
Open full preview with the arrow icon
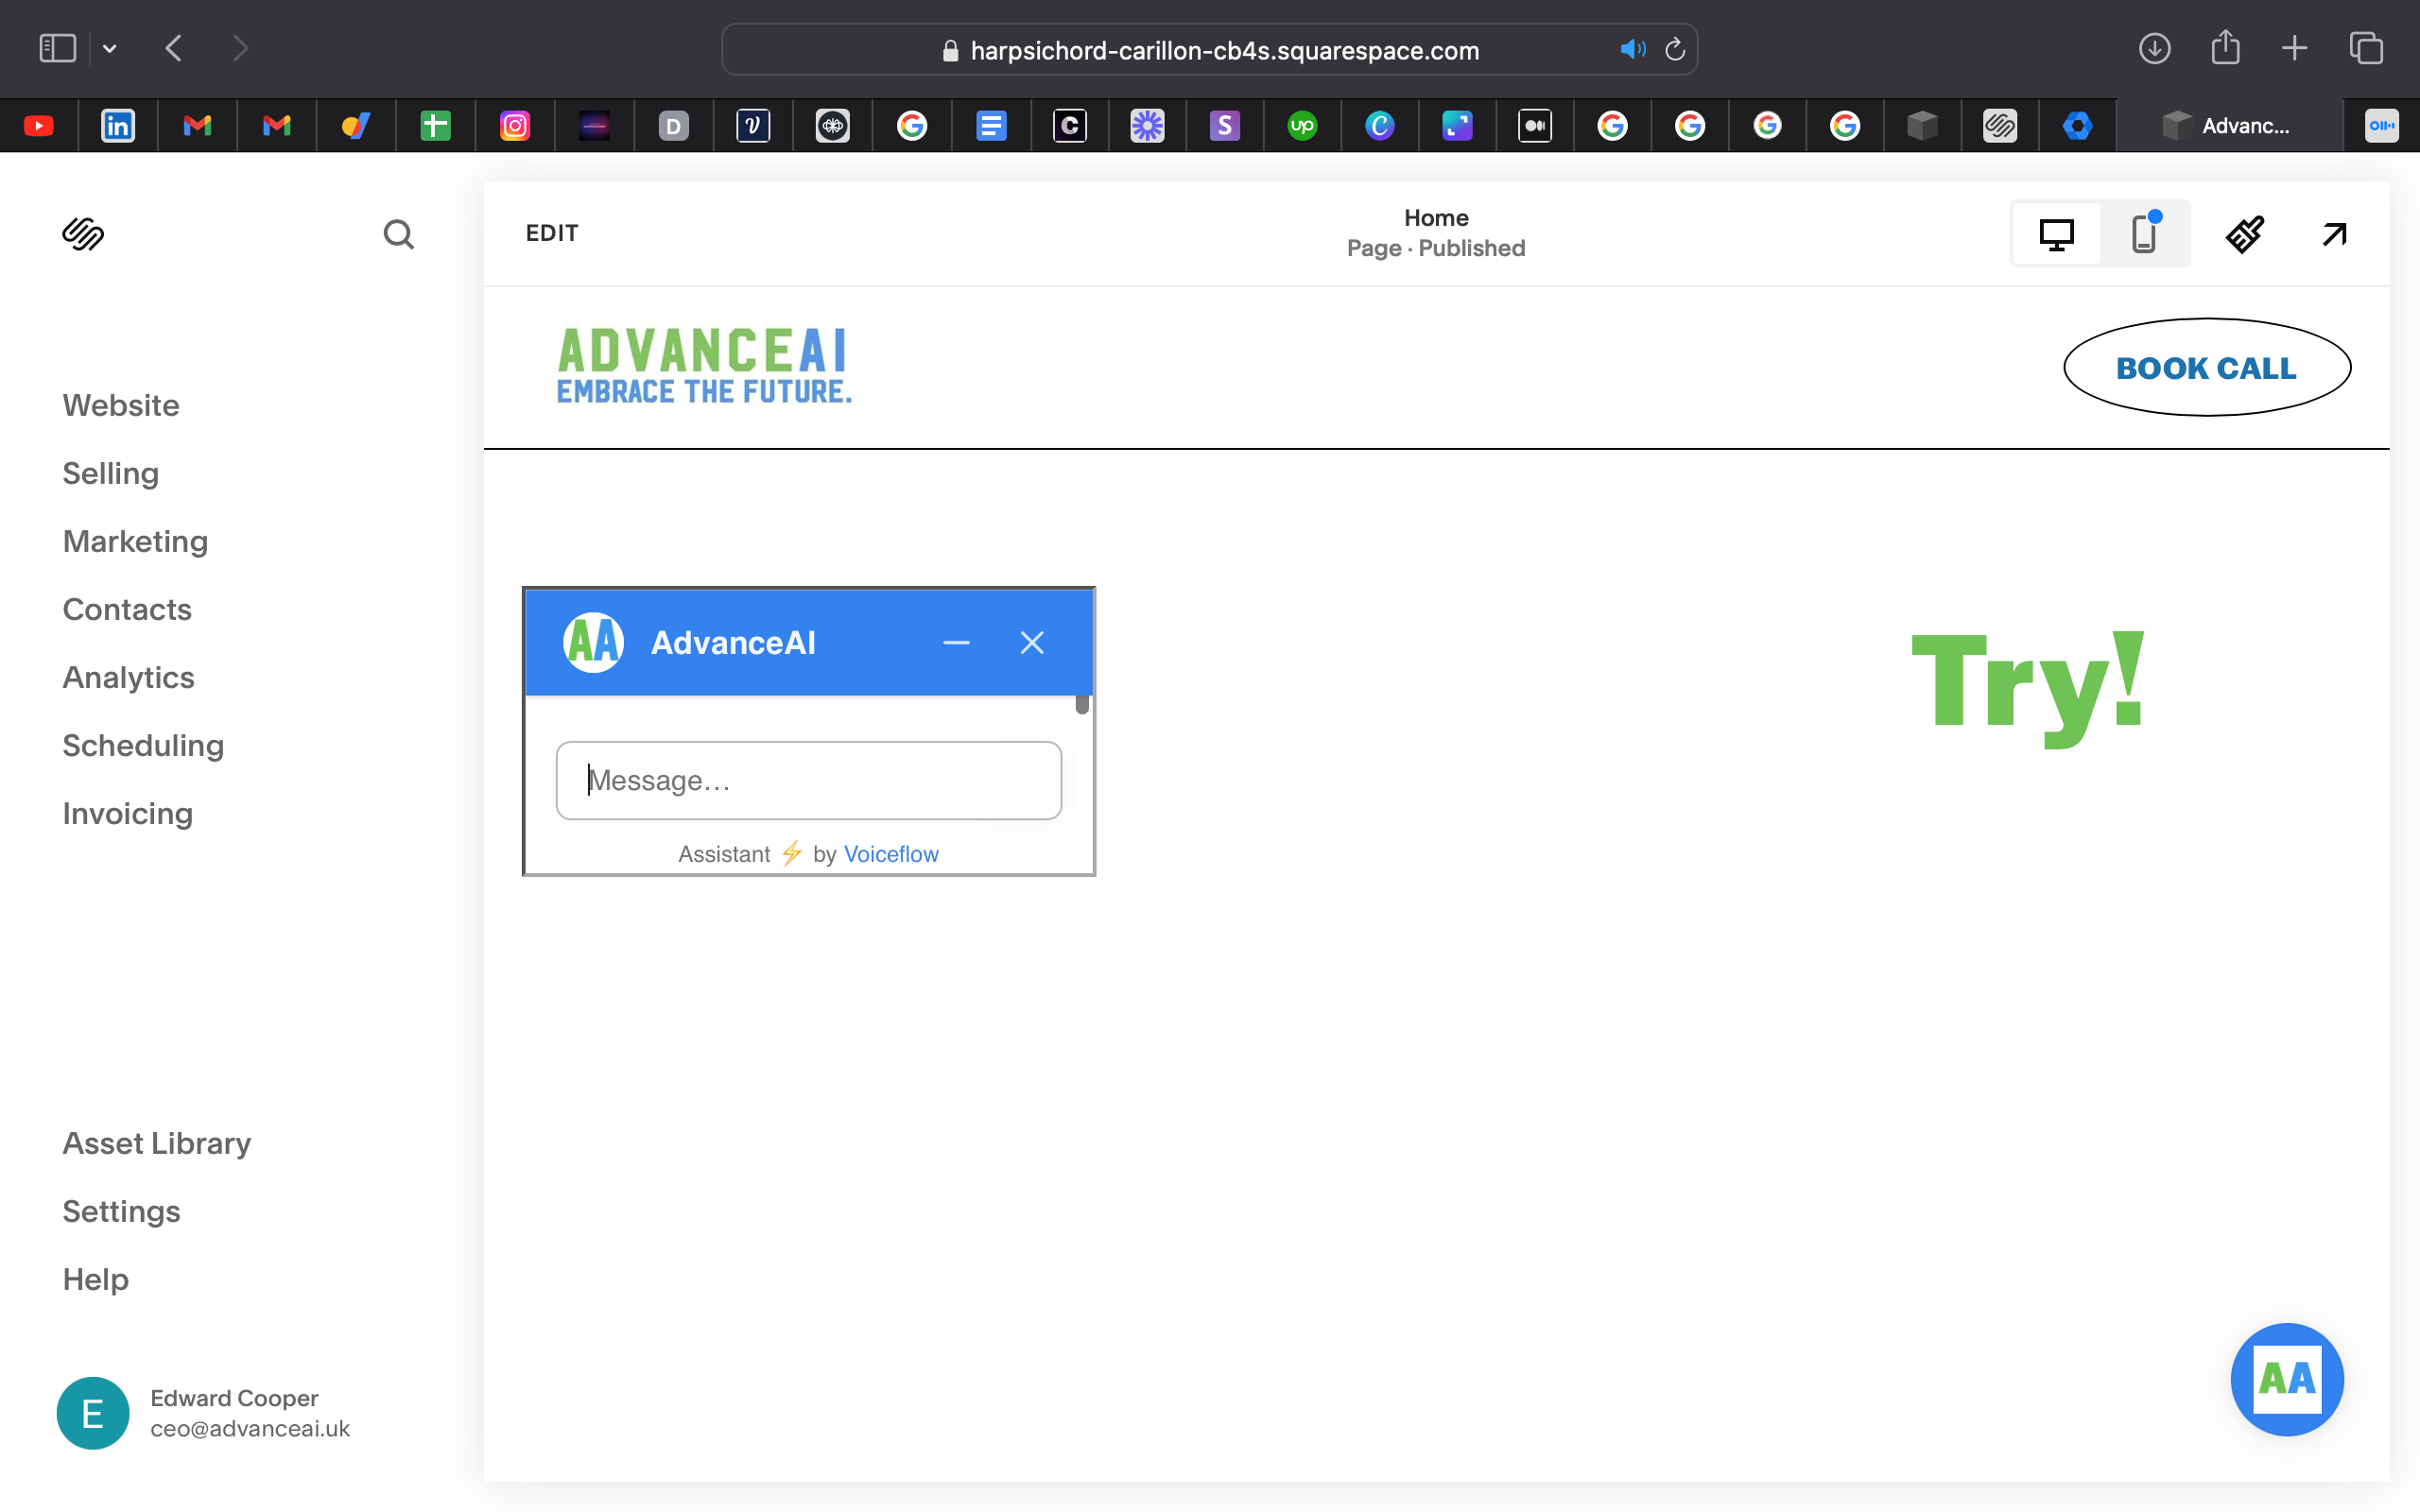[x=2334, y=234]
